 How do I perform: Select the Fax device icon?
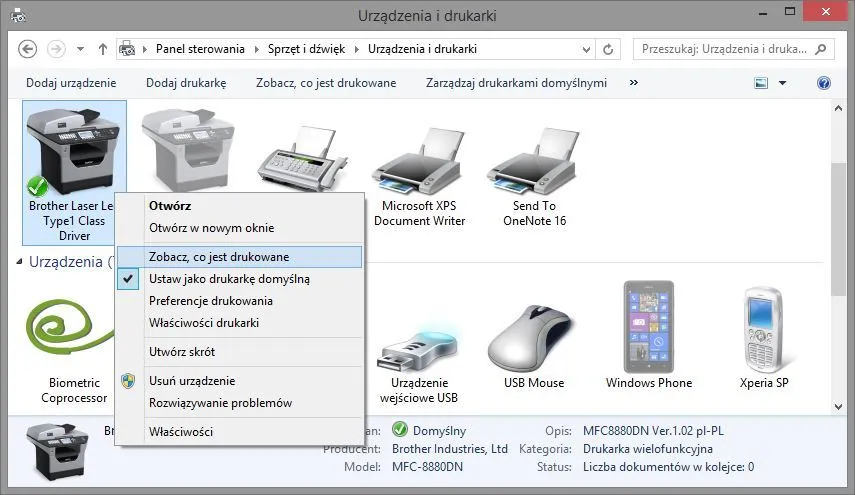(x=303, y=158)
